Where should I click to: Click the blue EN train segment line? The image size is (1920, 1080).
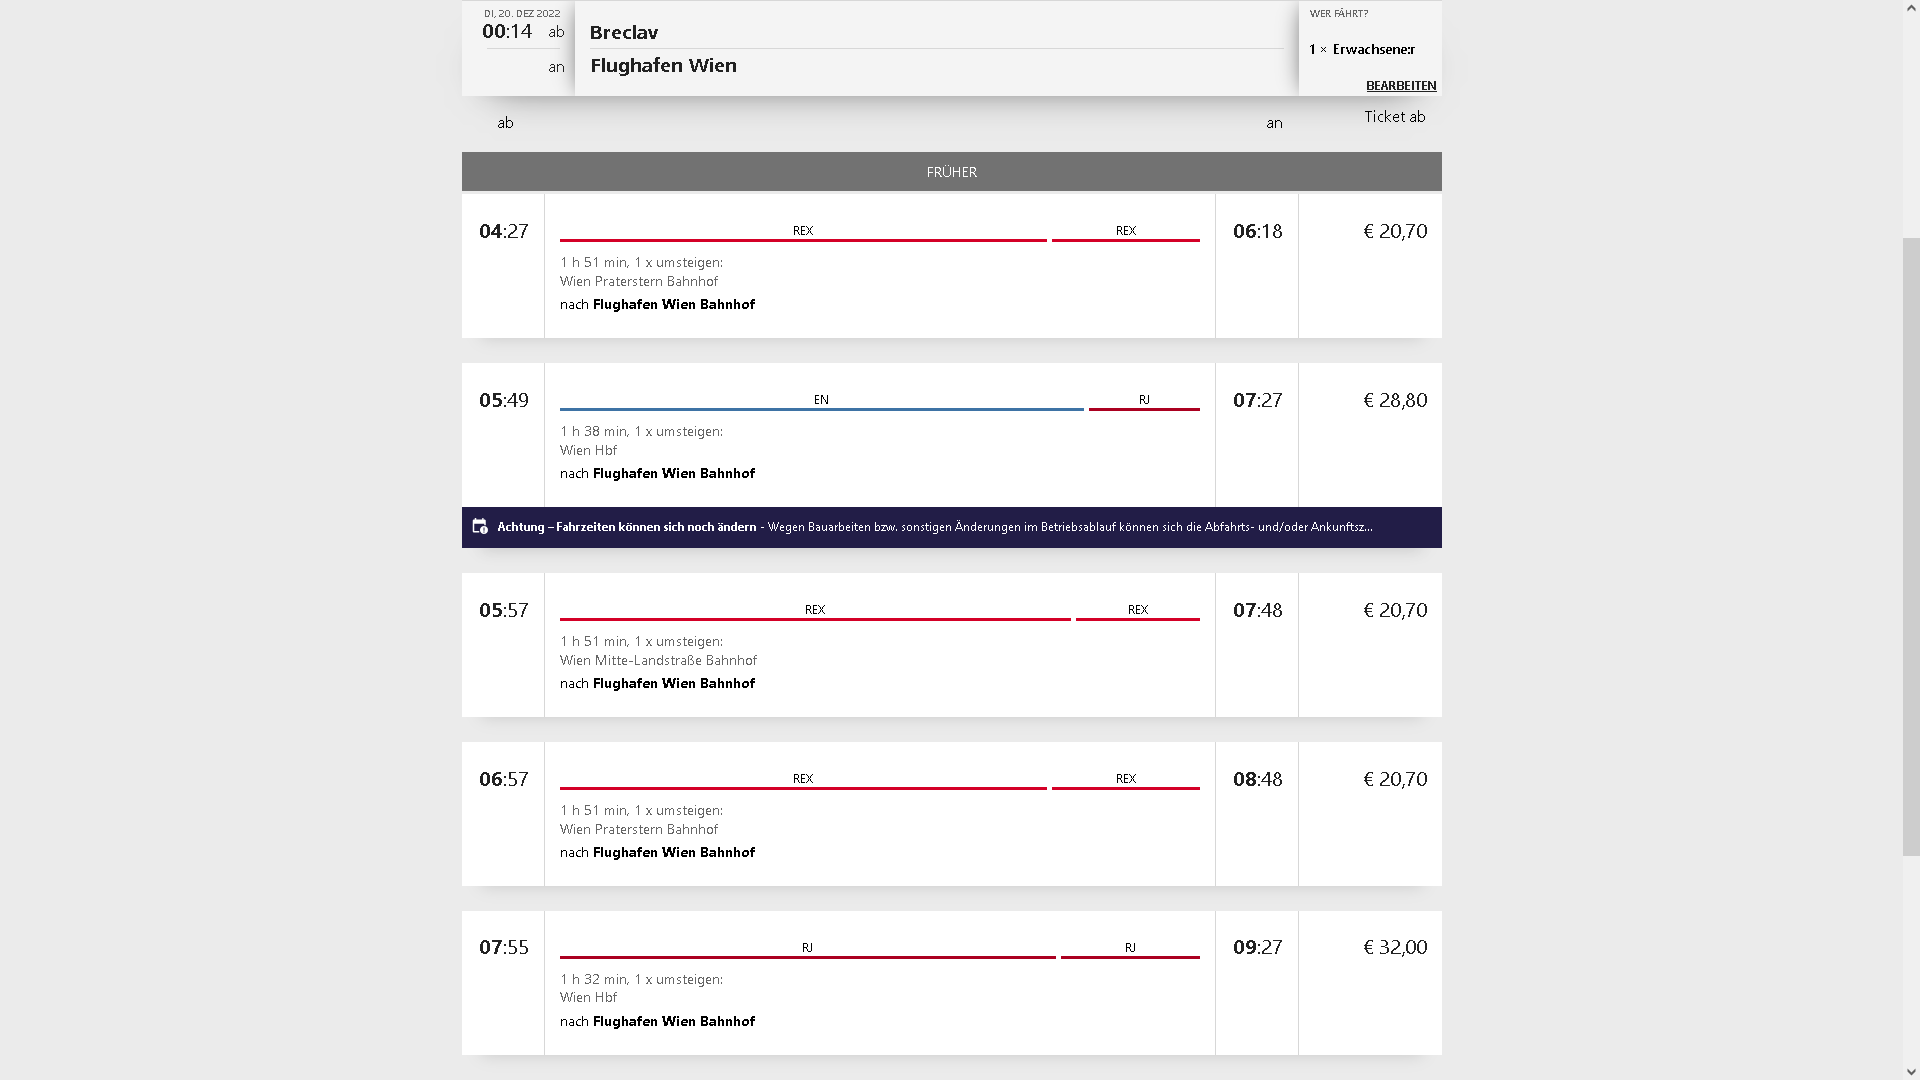tap(821, 408)
